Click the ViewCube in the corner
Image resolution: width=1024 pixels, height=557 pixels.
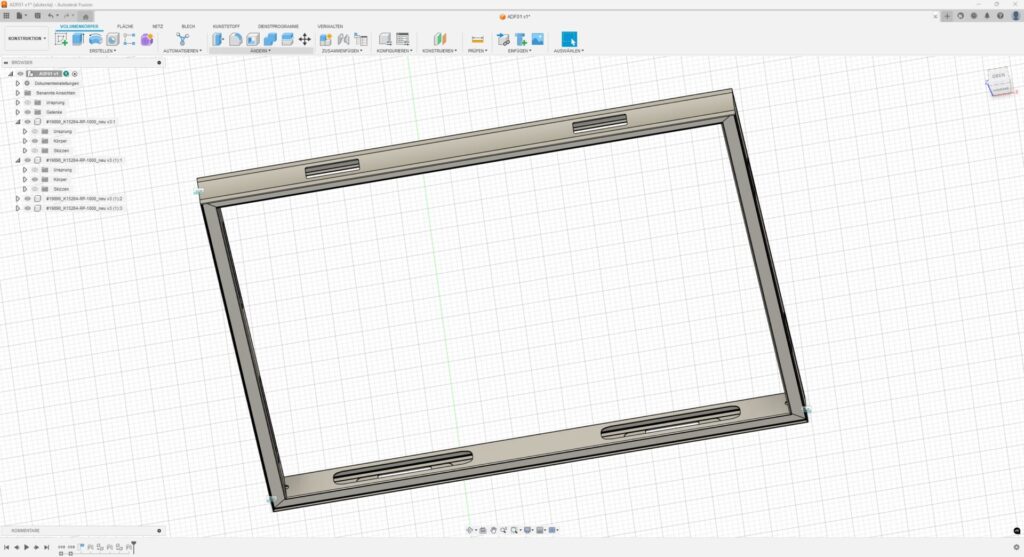tap(997, 84)
